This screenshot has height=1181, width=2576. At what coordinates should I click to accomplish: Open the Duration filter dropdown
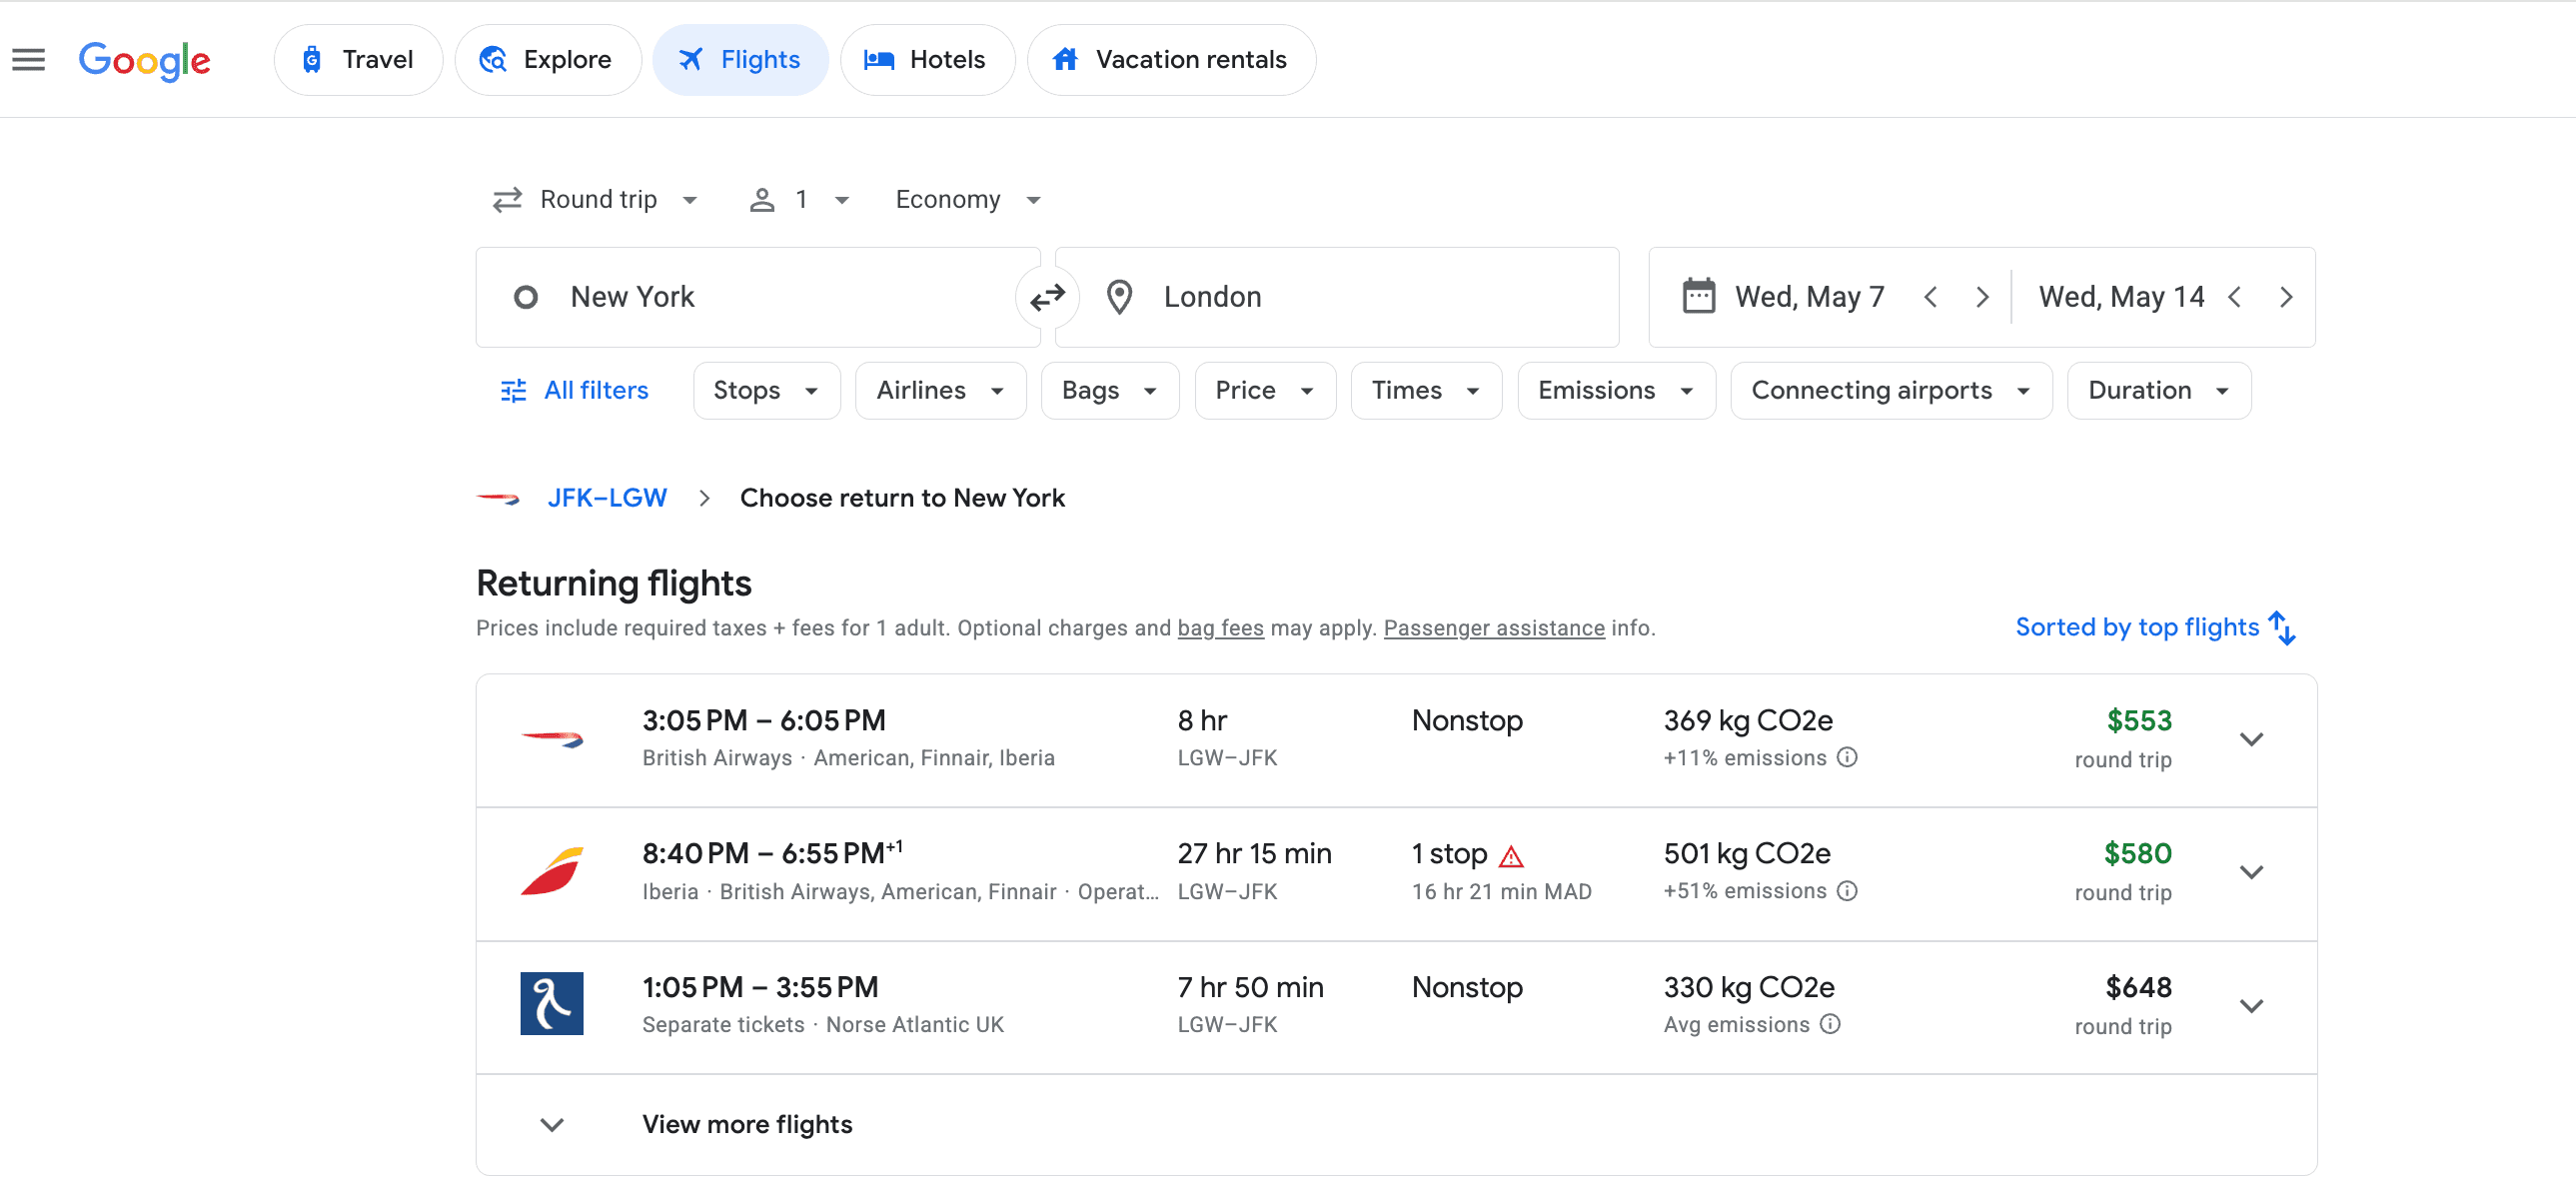(x=2158, y=391)
